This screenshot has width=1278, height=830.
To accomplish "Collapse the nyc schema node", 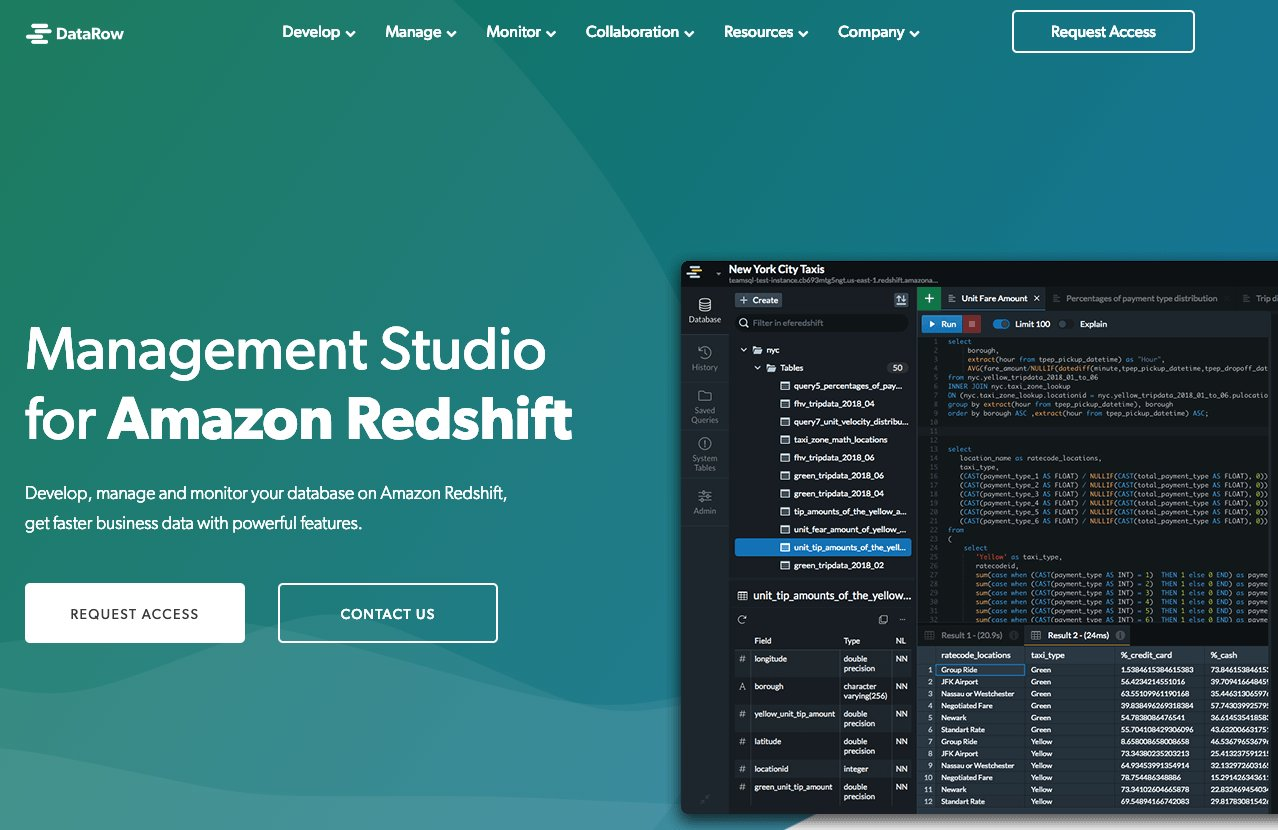I will [744, 350].
